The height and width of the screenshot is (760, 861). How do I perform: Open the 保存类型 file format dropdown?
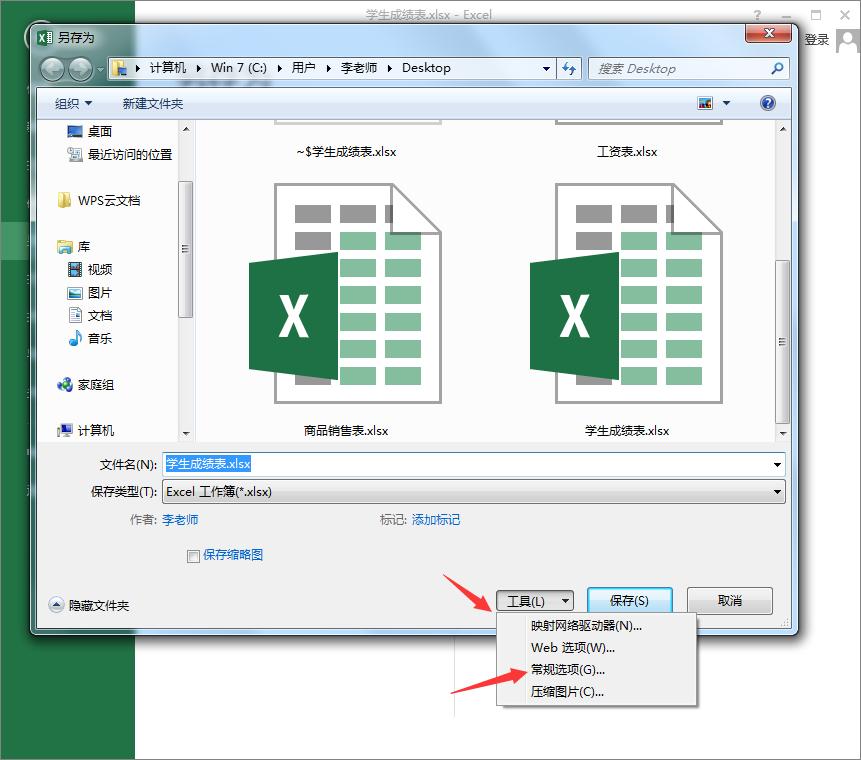(778, 492)
